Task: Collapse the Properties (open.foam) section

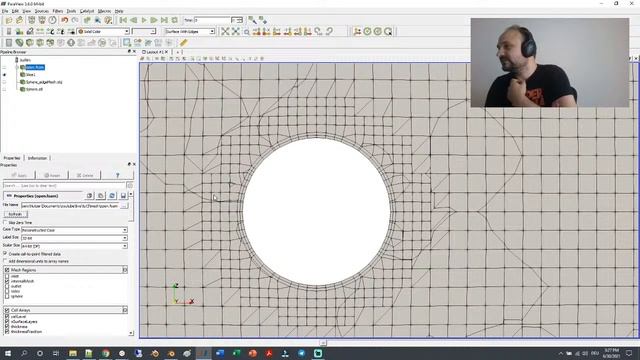Action: pyautogui.click(x=37, y=196)
